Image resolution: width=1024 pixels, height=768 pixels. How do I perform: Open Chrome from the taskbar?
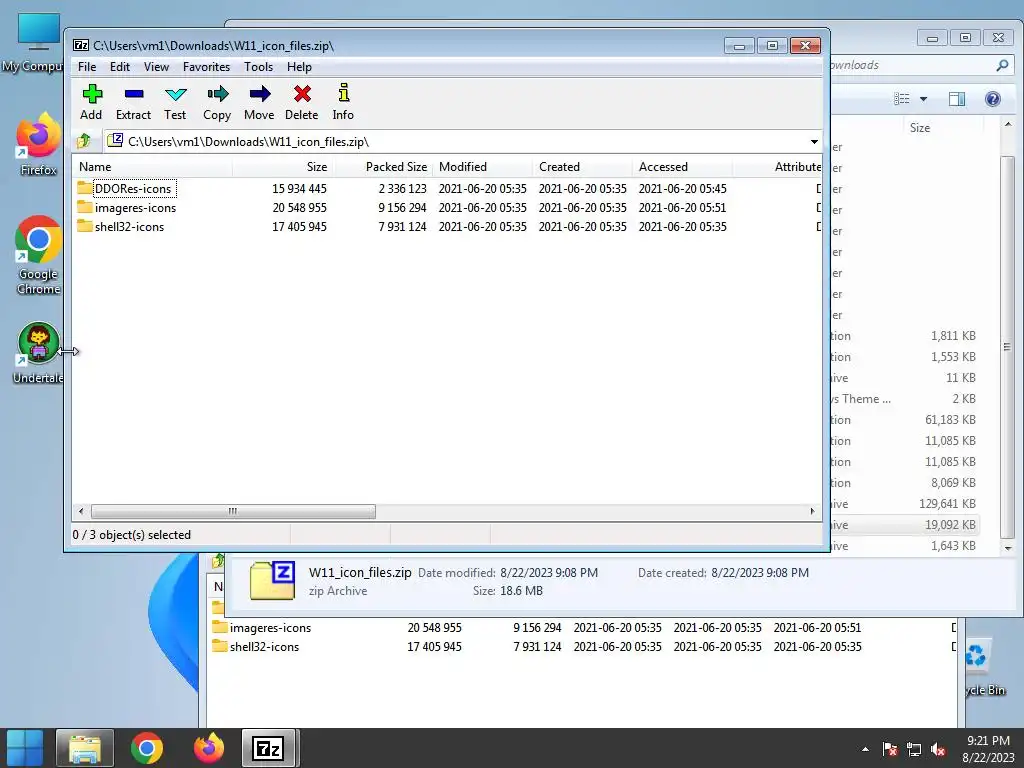click(146, 748)
